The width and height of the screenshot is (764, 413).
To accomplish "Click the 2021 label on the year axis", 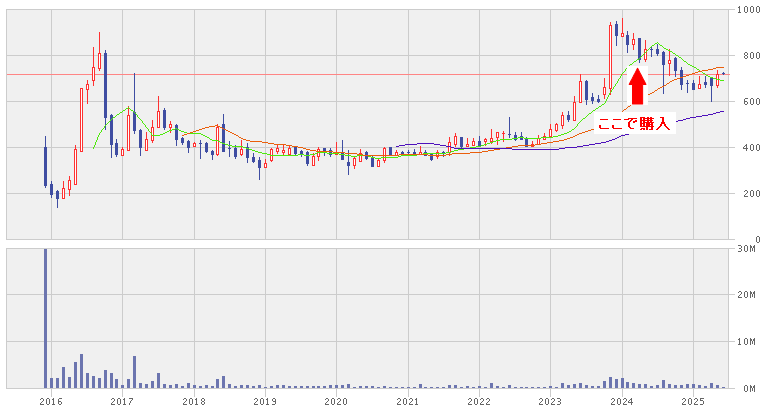I will 407,402.
